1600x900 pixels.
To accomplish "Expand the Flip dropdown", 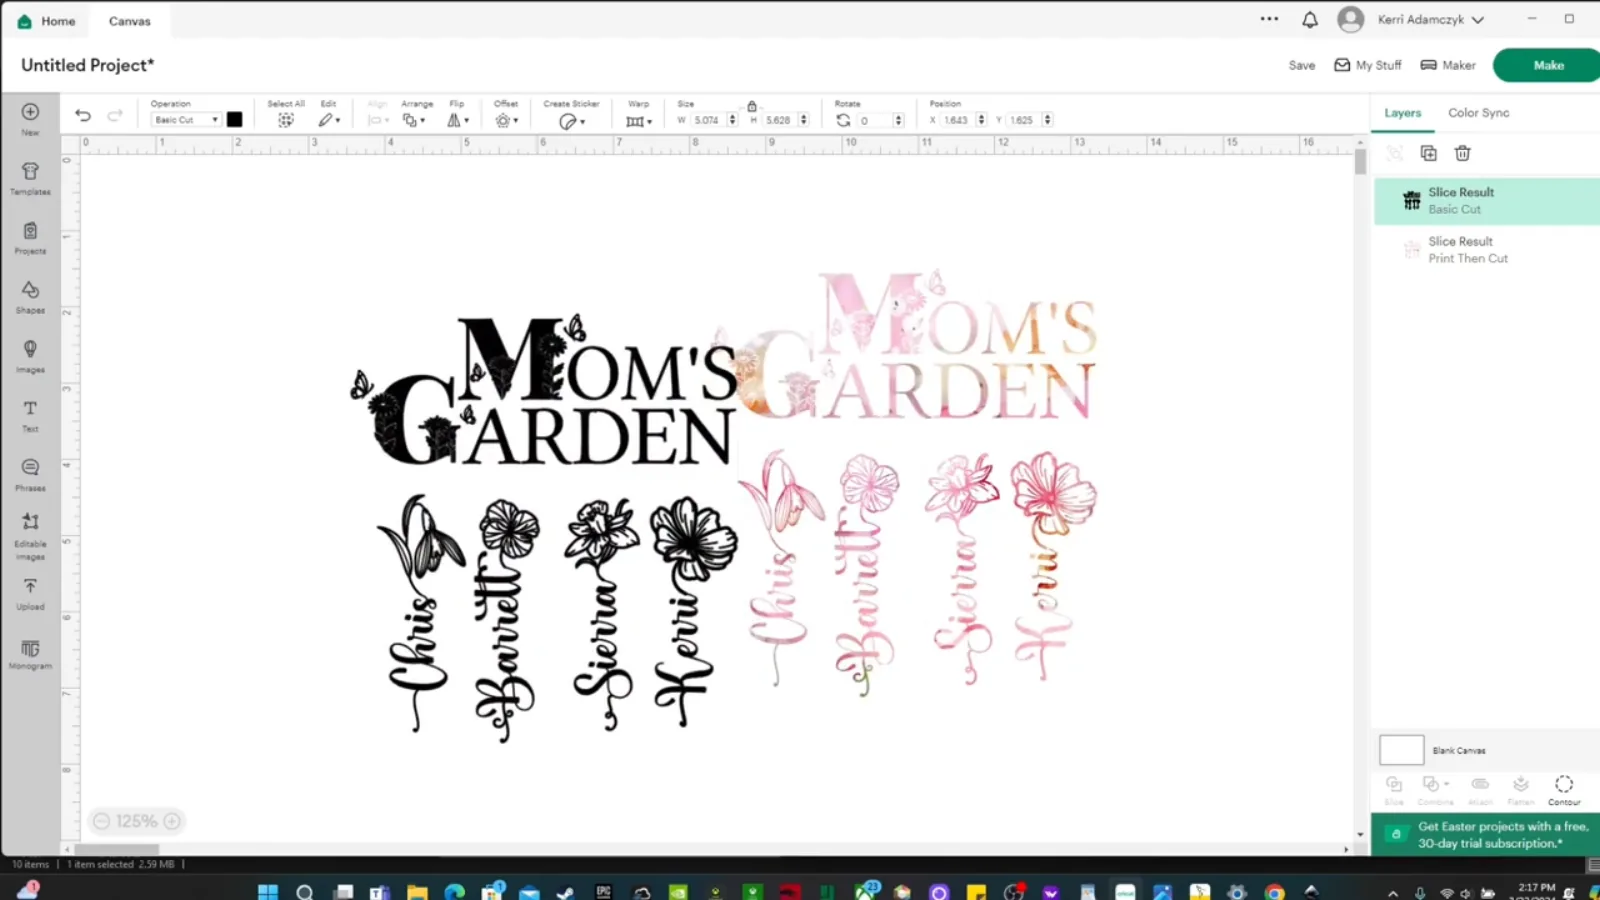I will click(x=458, y=120).
